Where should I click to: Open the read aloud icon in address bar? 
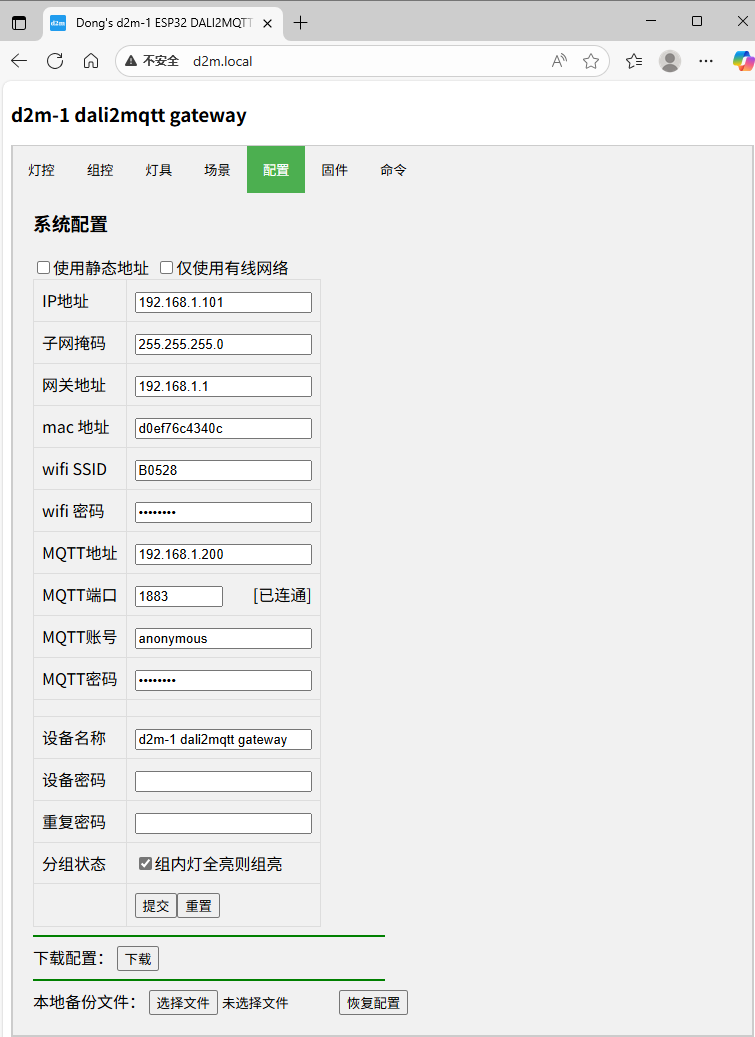coord(559,61)
